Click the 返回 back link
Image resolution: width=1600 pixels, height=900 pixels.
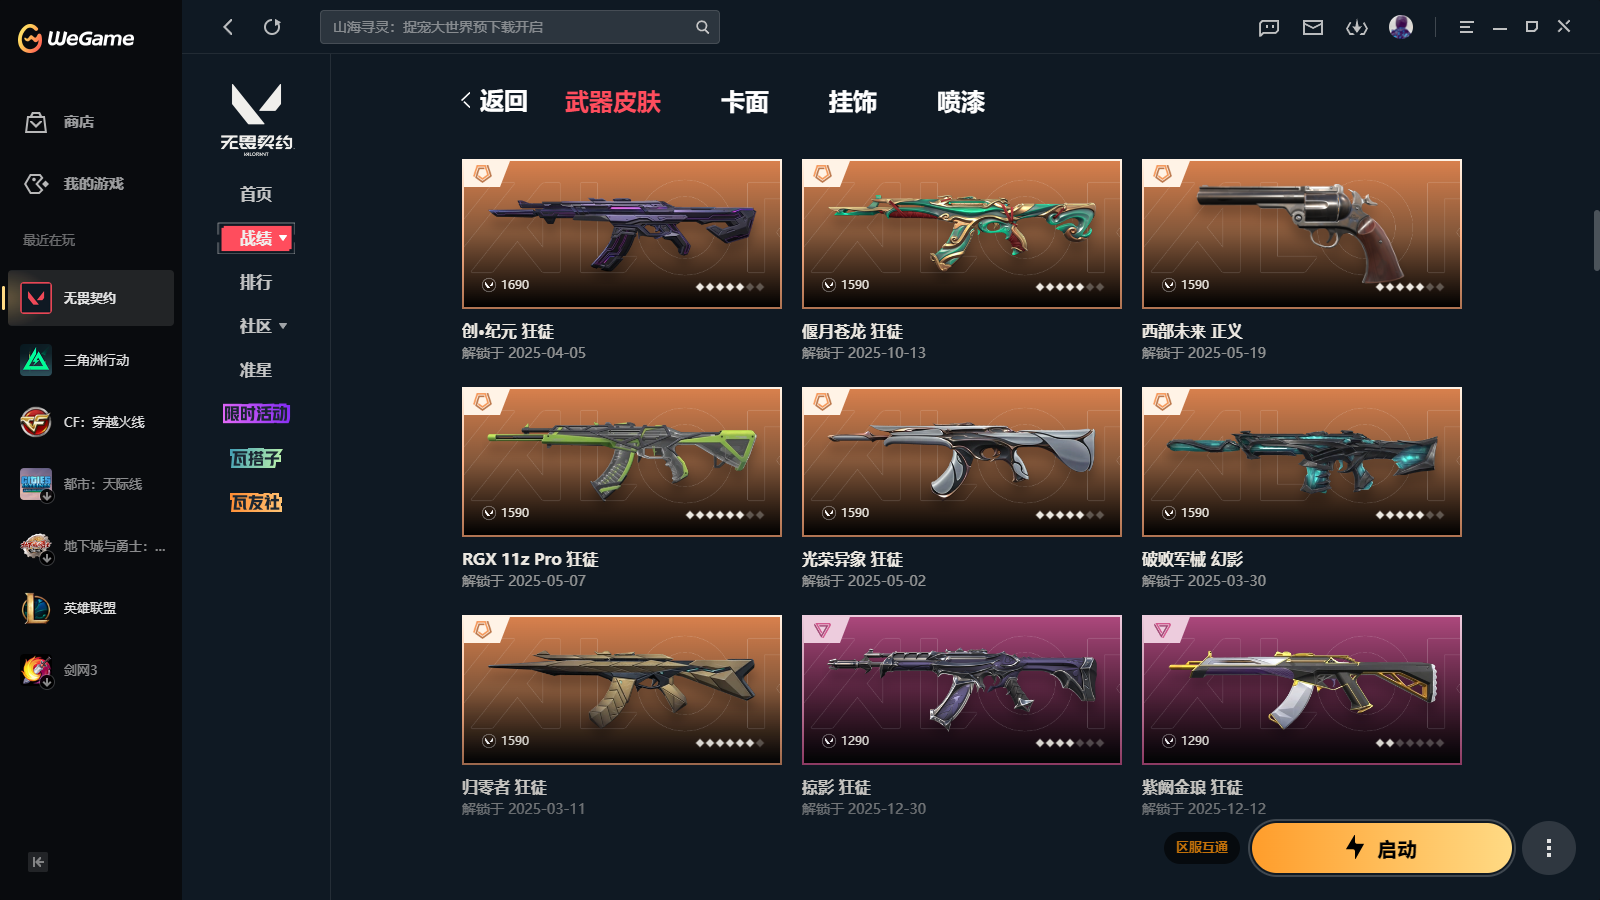pos(494,101)
